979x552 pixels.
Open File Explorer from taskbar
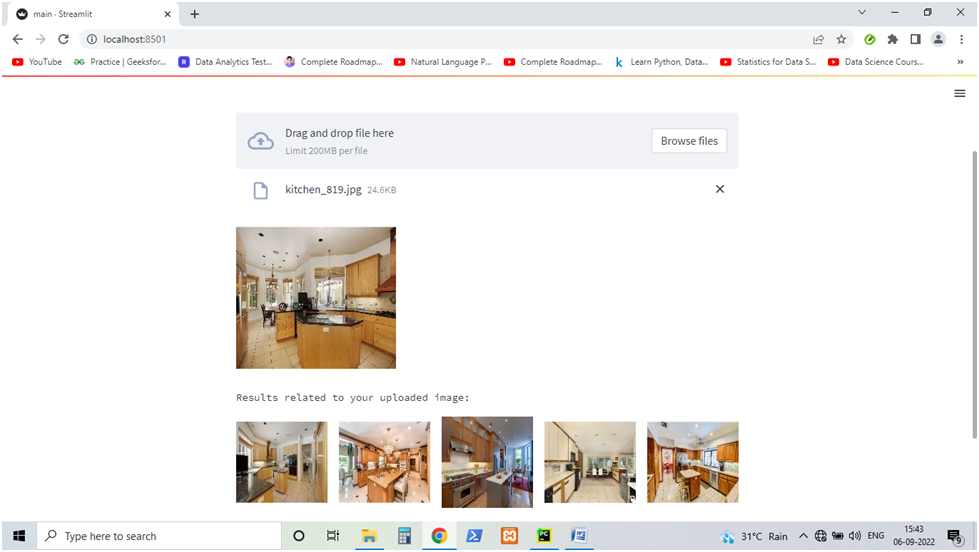coord(369,536)
